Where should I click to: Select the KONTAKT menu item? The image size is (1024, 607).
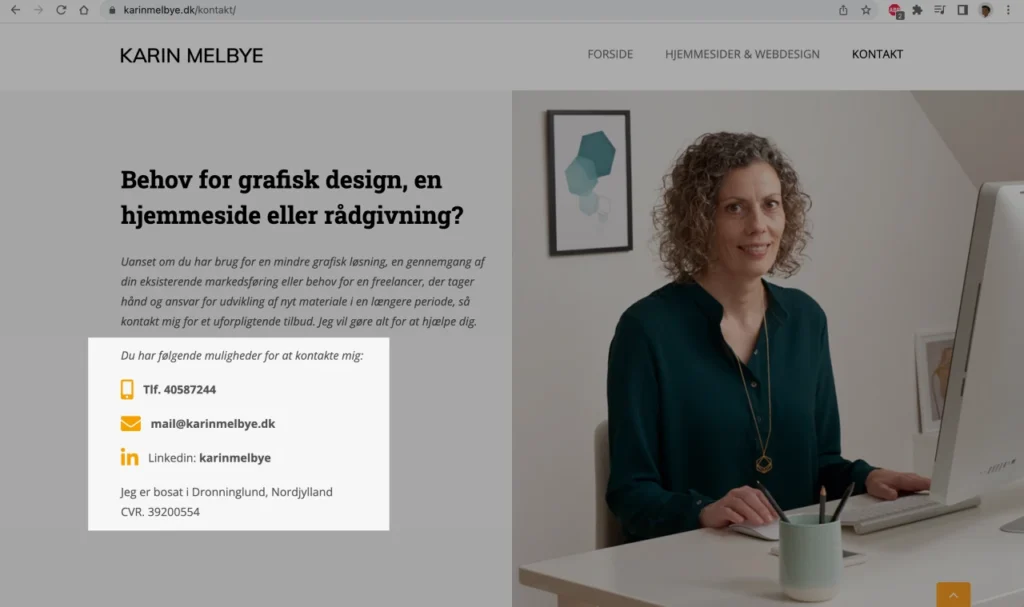pos(877,54)
